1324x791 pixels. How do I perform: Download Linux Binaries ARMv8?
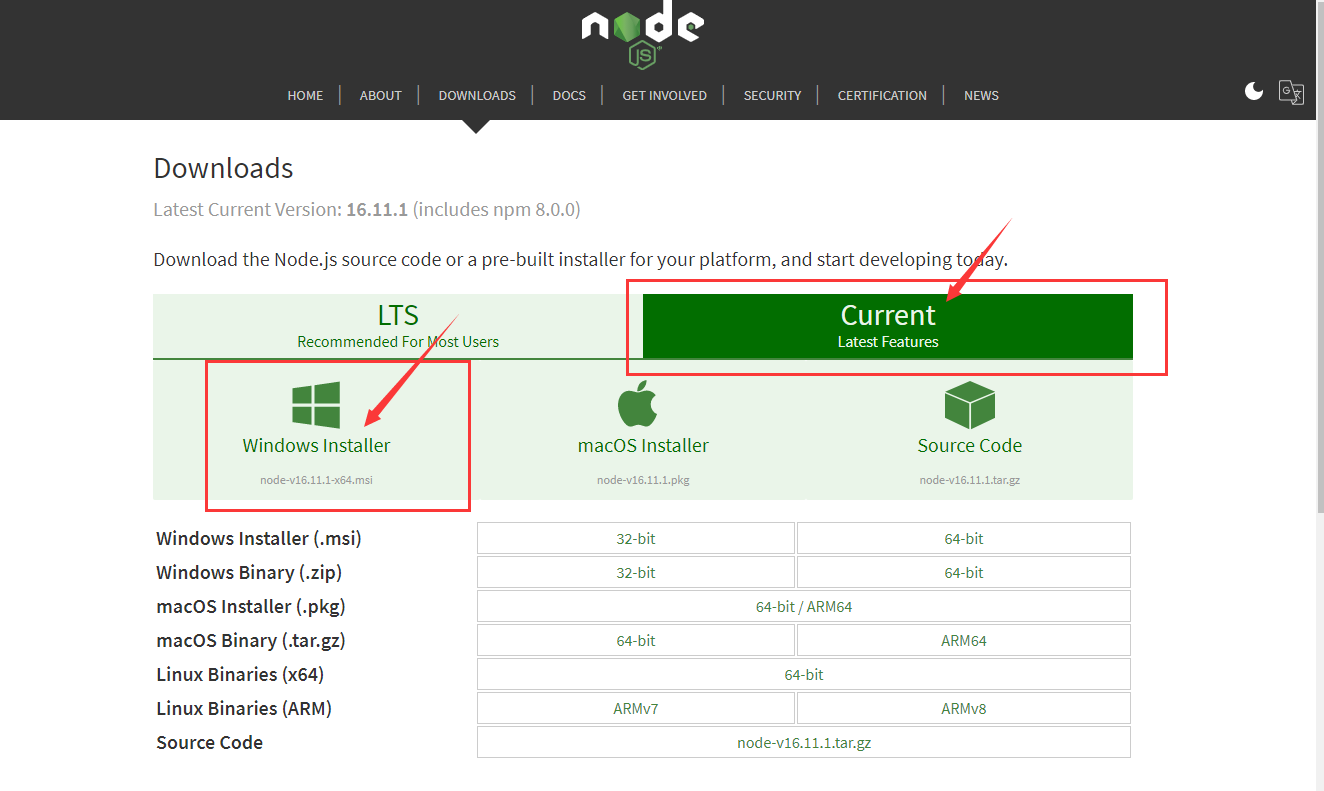[964, 708]
